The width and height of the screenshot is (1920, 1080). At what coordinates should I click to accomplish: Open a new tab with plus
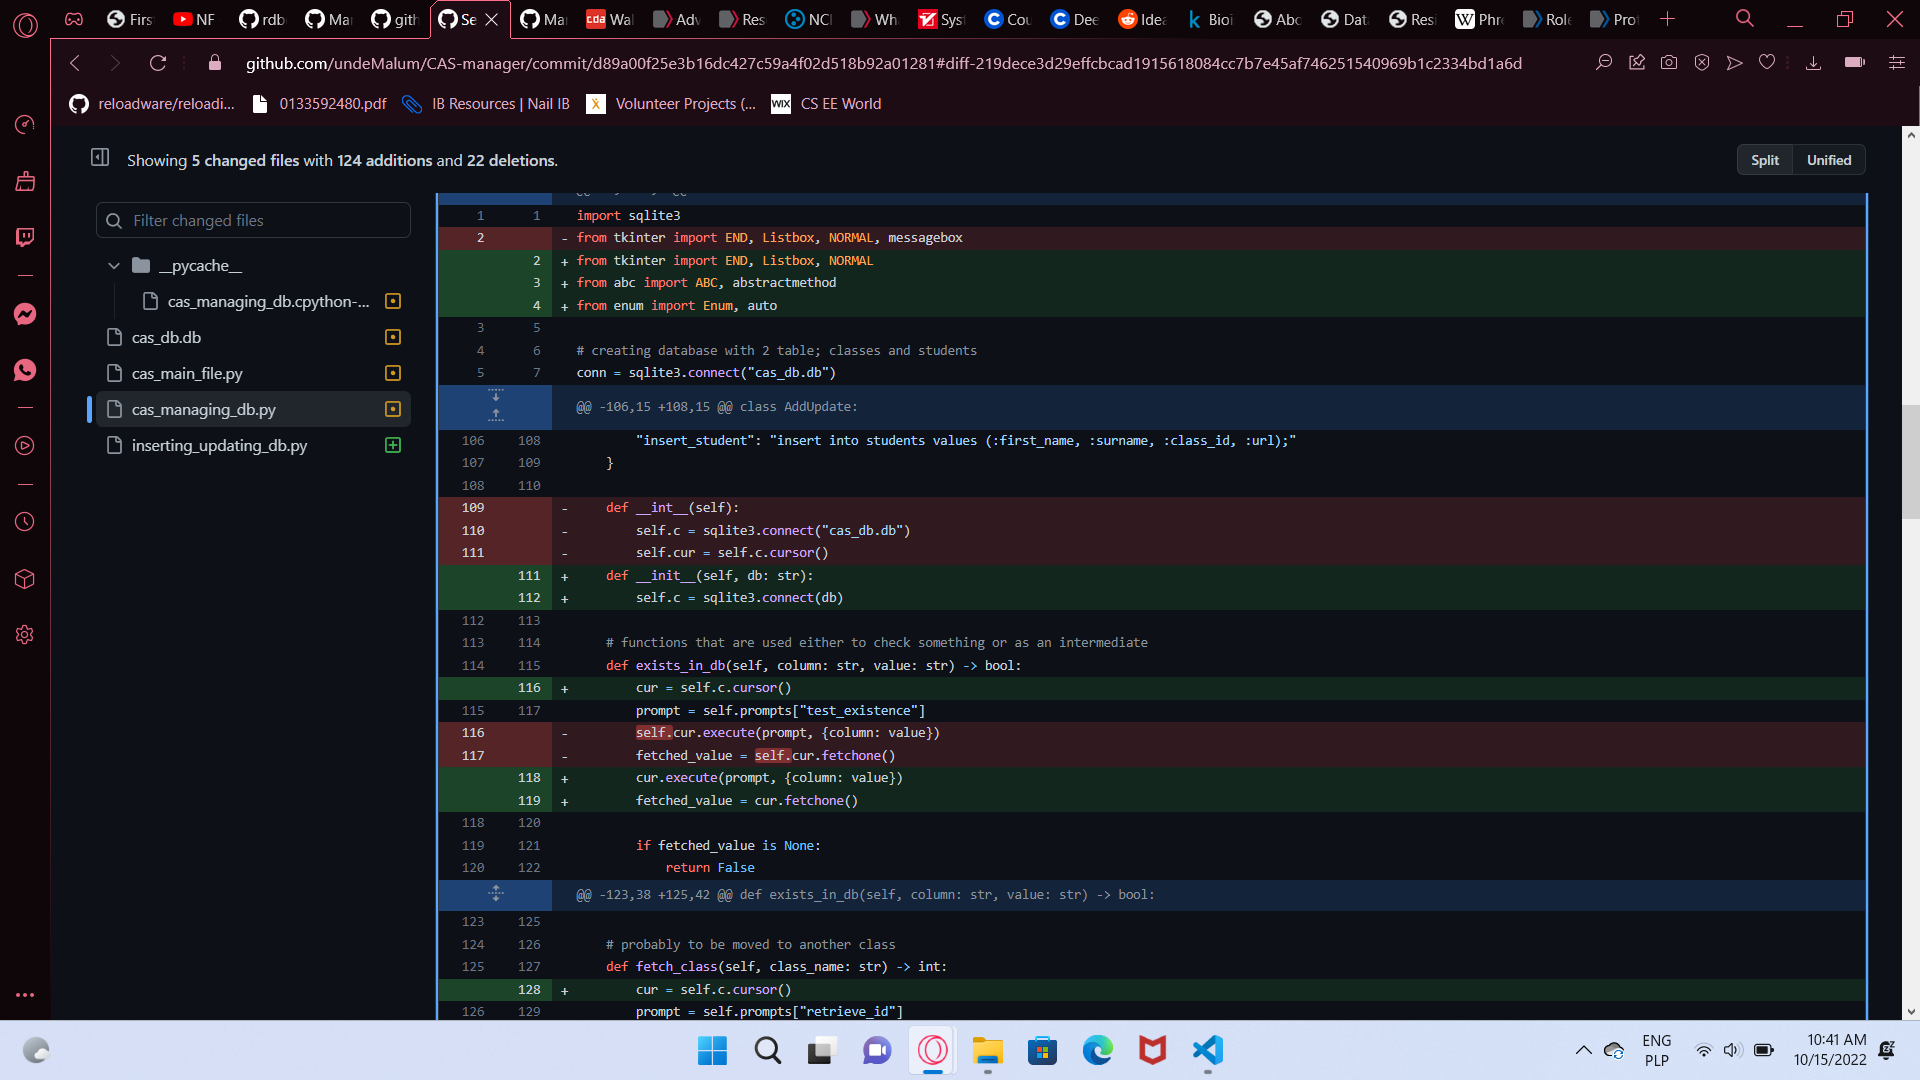1667,19
